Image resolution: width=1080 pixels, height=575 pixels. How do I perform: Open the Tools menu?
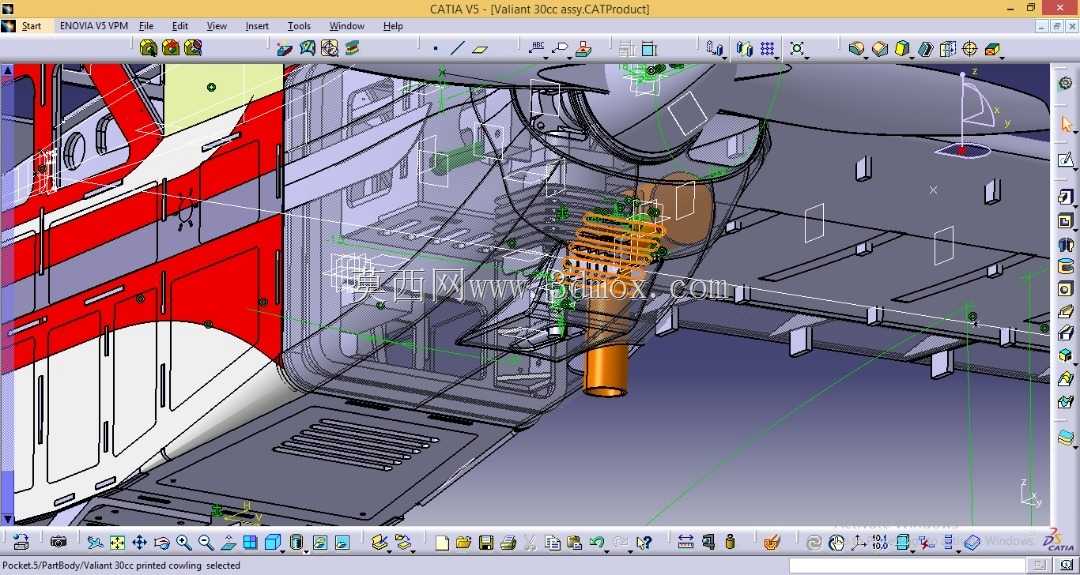point(299,26)
